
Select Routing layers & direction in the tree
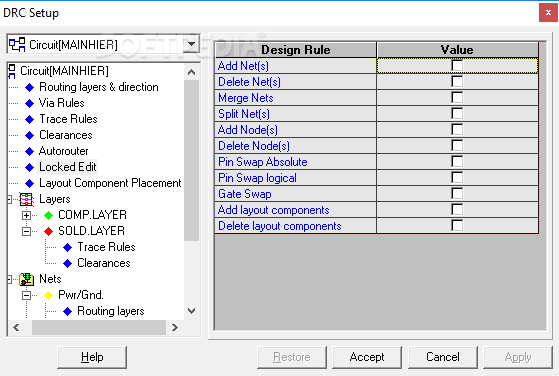[99, 87]
